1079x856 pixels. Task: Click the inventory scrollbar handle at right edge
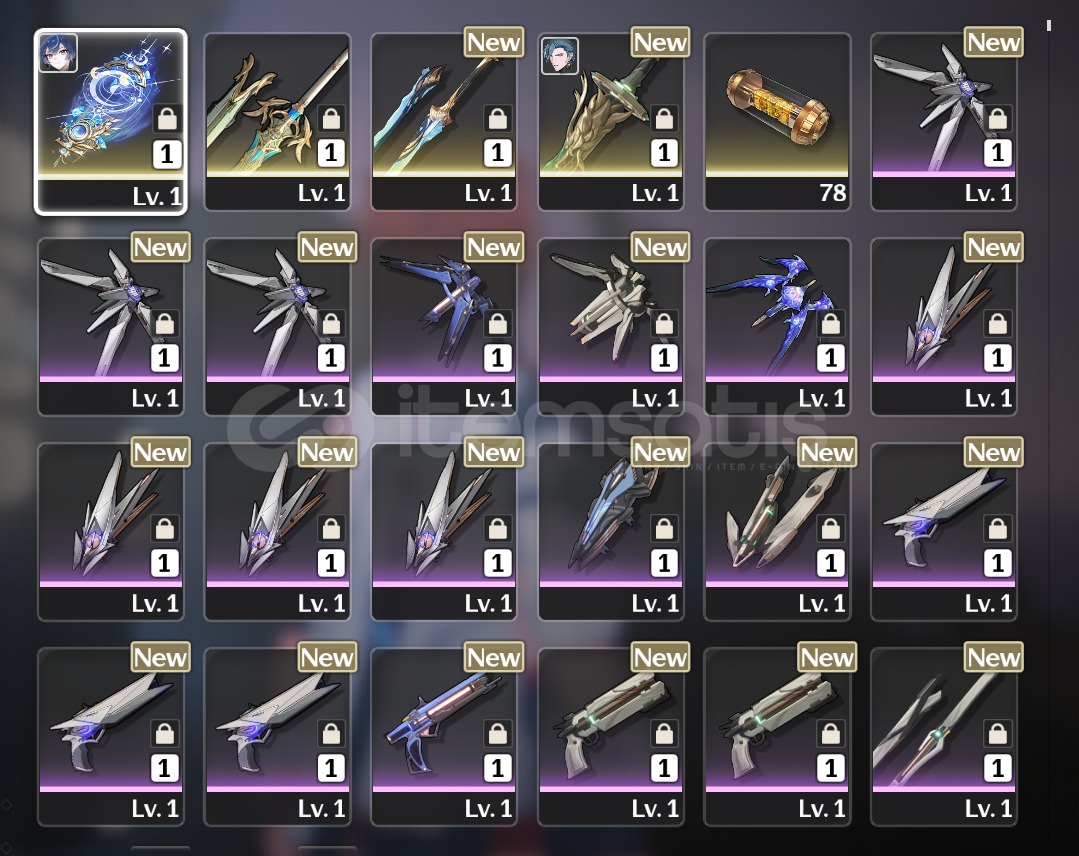[x=1049, y=25]
